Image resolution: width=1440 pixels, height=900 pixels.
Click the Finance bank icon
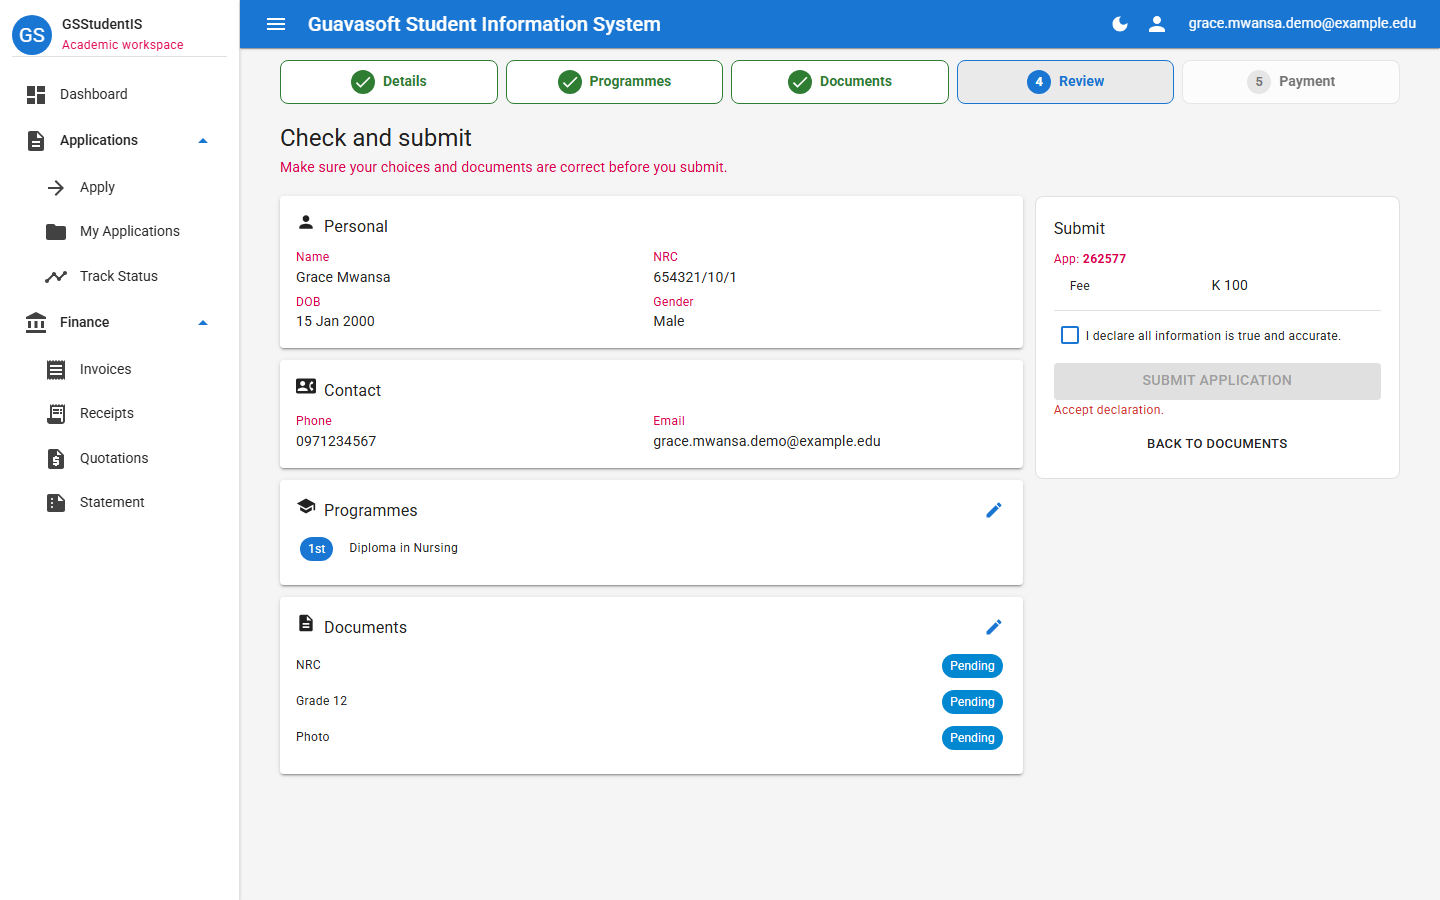(x=36, y=323)
